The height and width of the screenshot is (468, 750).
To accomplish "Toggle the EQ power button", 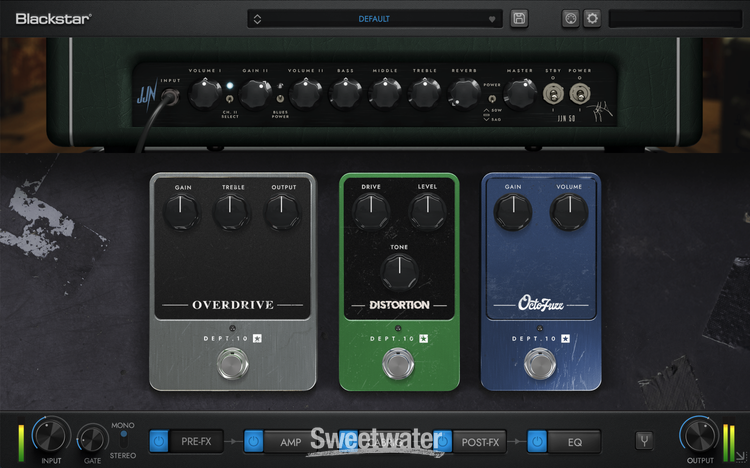I will 537,441.
